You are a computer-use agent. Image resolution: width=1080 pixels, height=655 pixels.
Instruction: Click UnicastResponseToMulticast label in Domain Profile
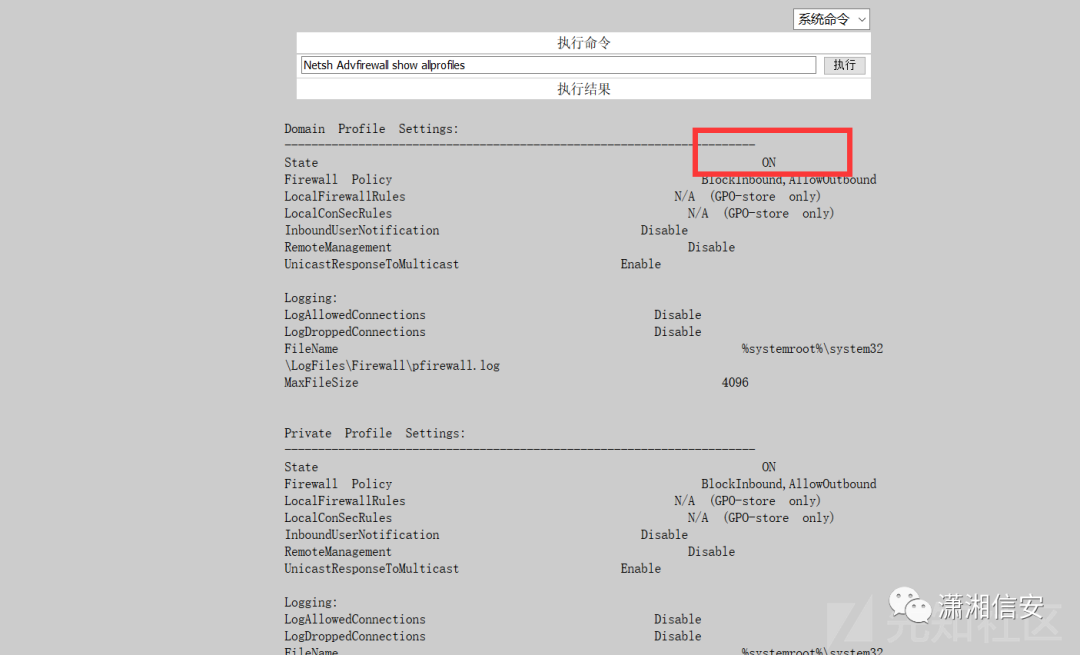tap(371, 264)
